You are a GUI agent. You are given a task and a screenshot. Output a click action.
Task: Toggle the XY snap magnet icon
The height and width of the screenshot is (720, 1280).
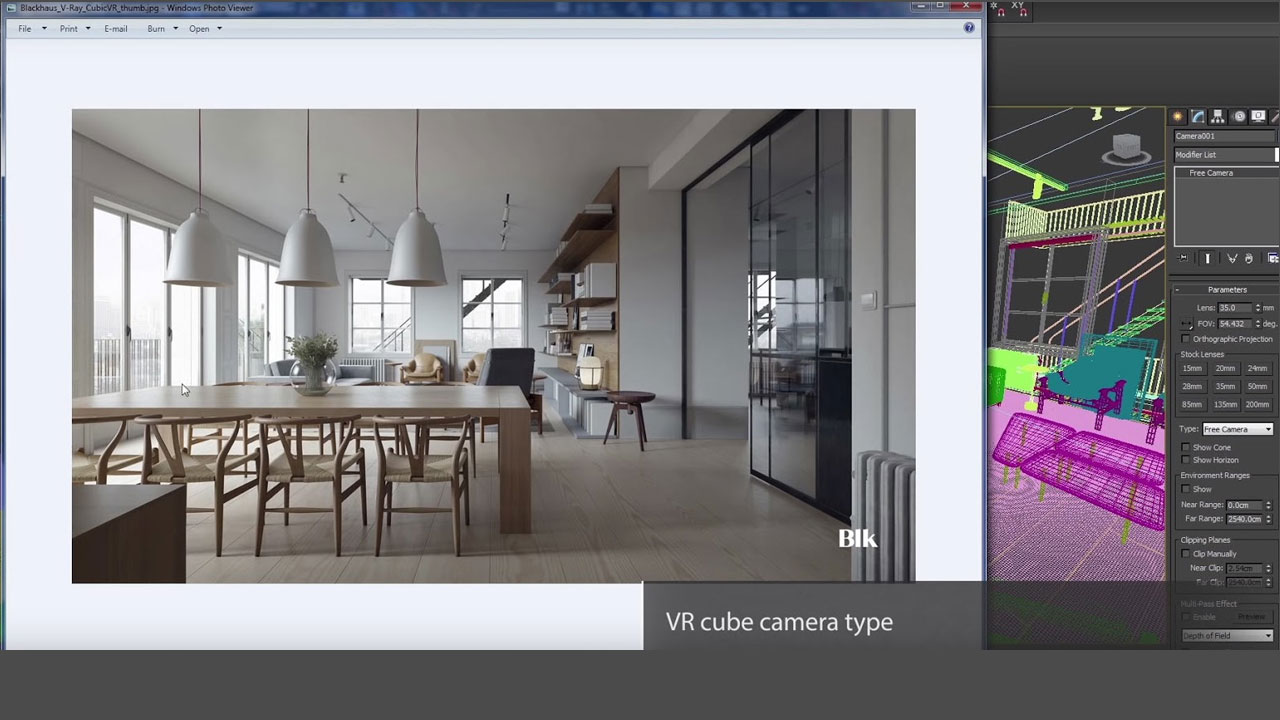(x=1019, y=10)
